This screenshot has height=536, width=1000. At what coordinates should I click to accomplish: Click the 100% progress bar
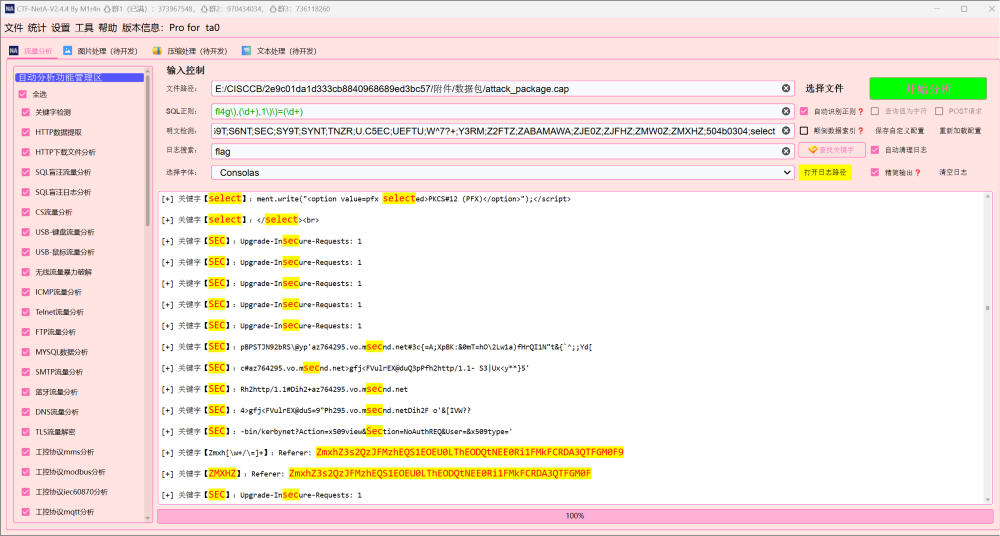point(574,516)
